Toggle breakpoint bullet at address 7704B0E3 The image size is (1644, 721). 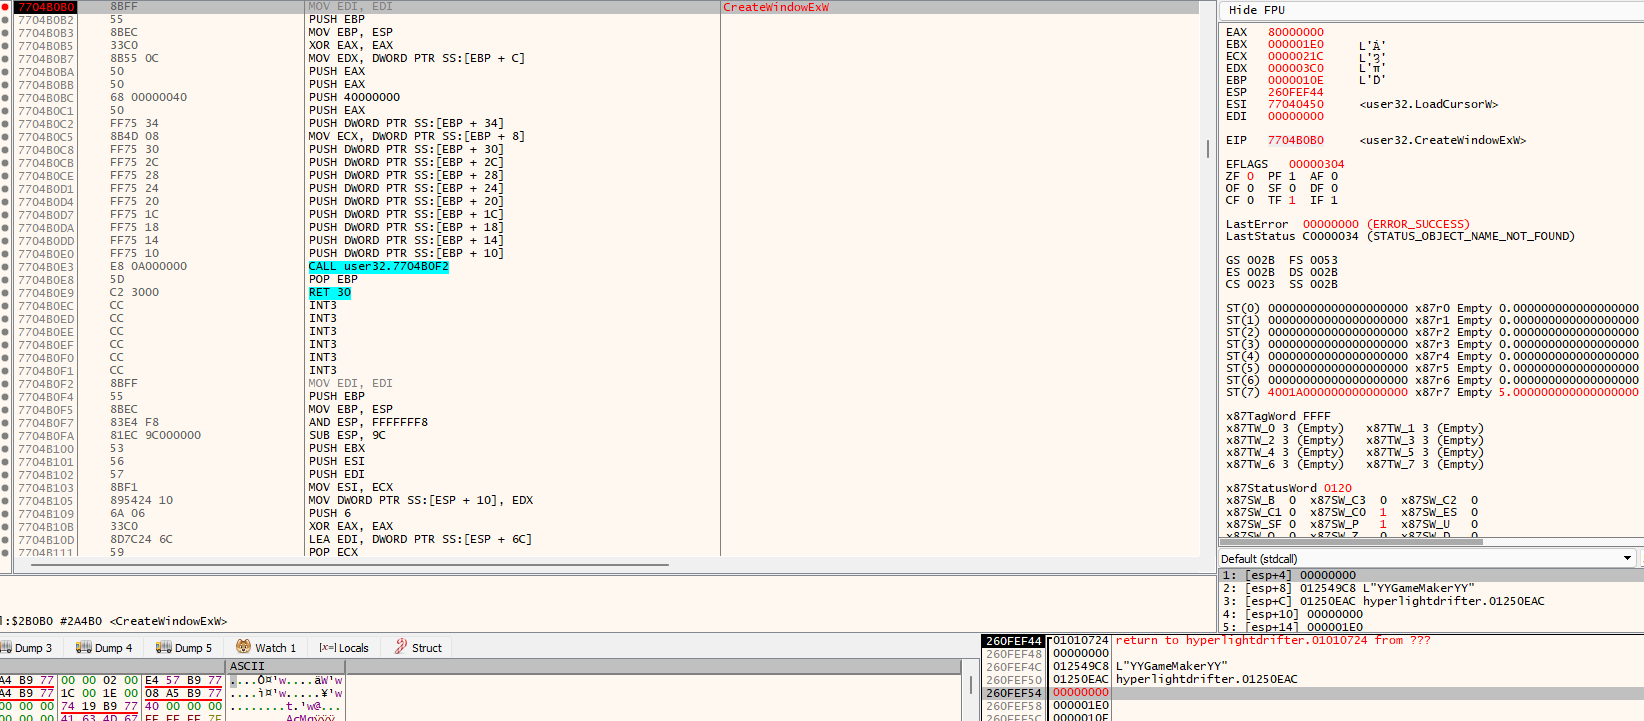pos(5,267)
